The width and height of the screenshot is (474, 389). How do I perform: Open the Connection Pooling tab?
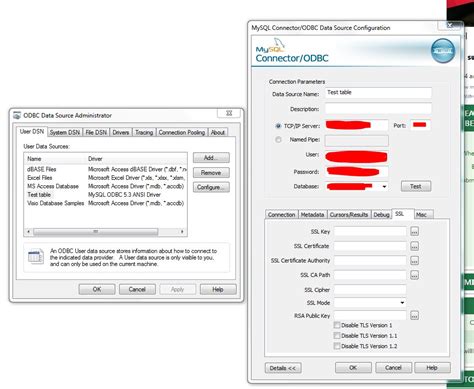pyautogui.click(x=182, y=133)
